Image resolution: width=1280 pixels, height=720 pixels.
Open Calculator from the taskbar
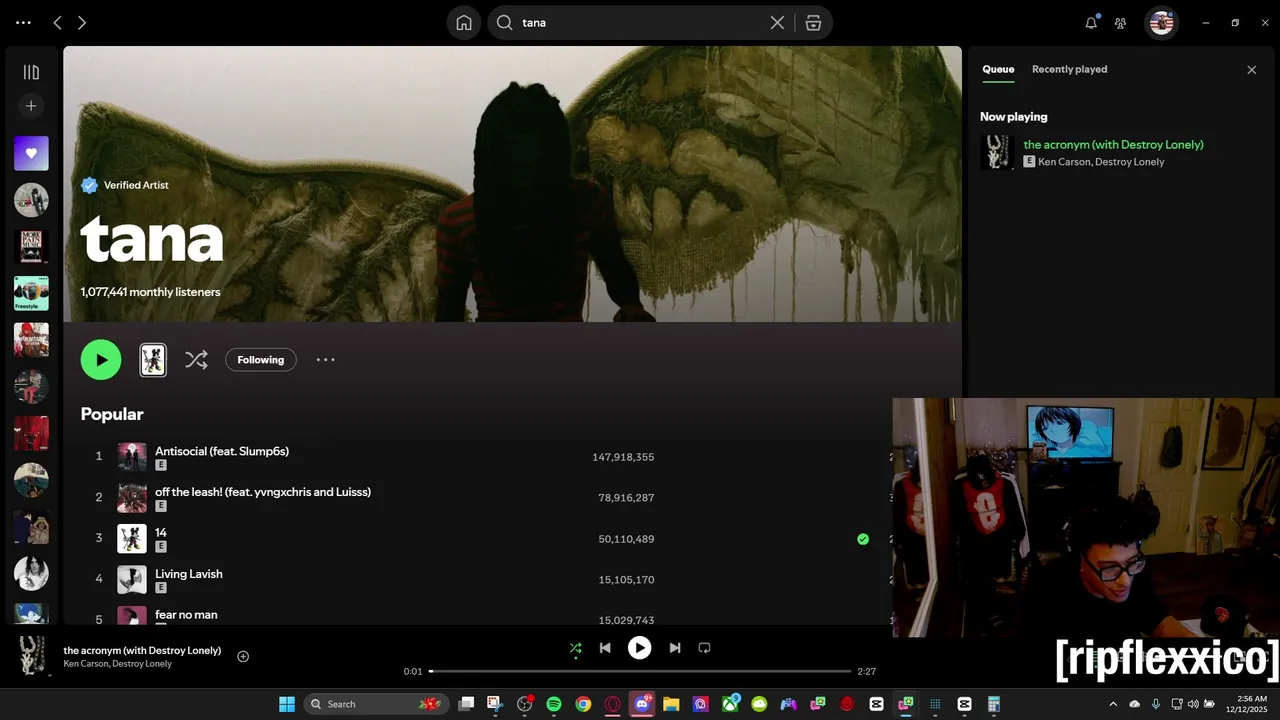click(x=994, y=704)
